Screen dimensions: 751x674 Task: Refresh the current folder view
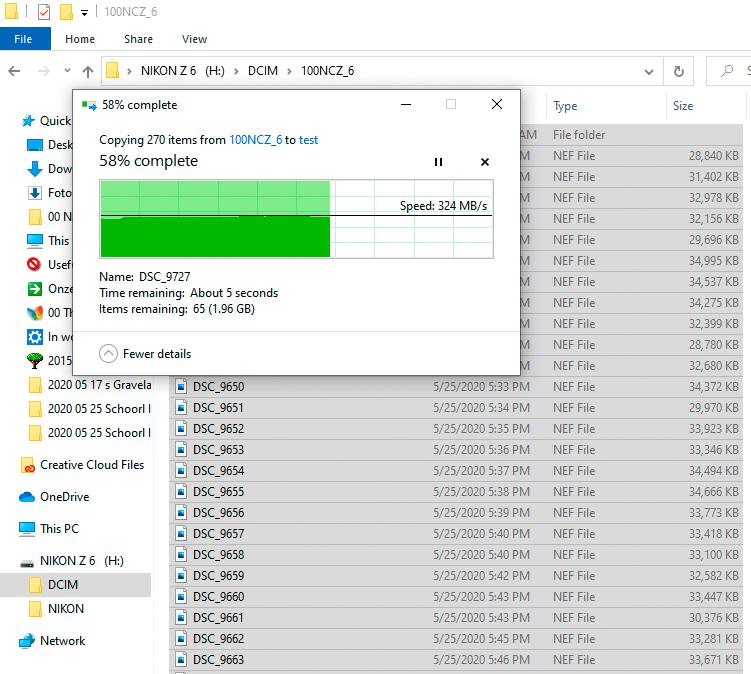point(679,71)
